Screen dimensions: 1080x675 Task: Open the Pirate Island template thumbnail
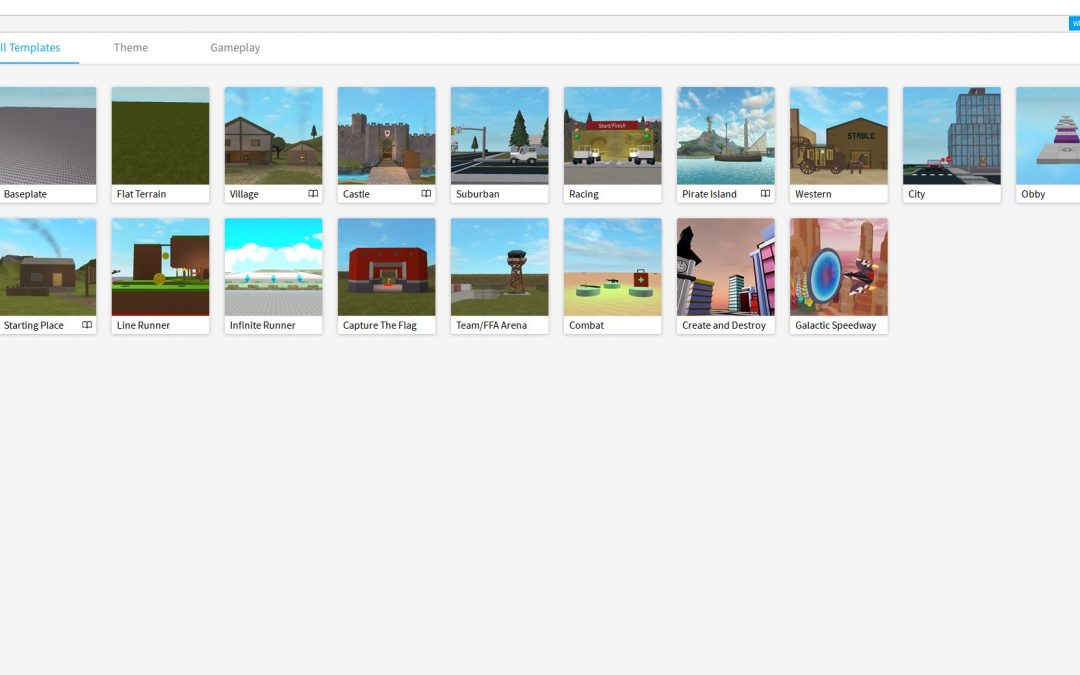725,136
